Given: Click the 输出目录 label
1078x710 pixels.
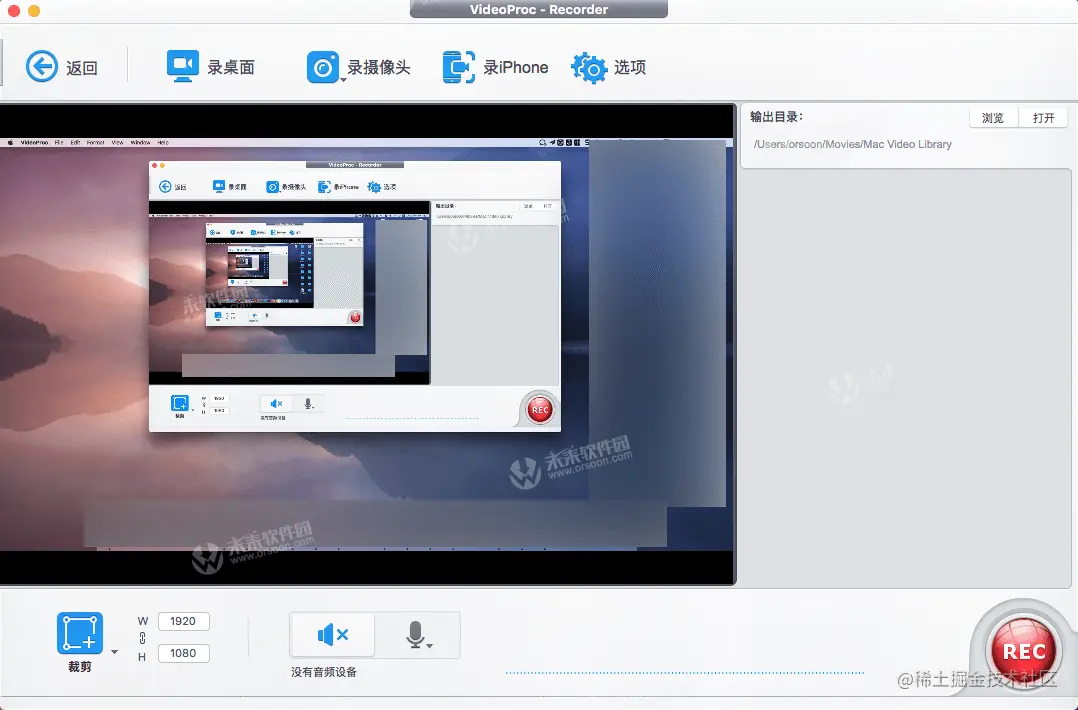Looking at the screenshot, I should tap(776, 117).
